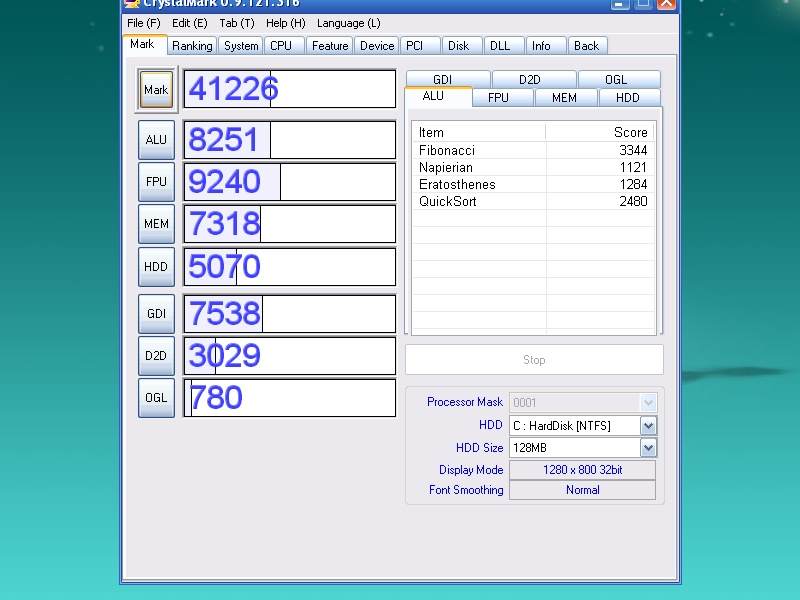800x600 pixels.
Task: Click the Score column header
Action: pyautogui.click(x=600, y=132)
